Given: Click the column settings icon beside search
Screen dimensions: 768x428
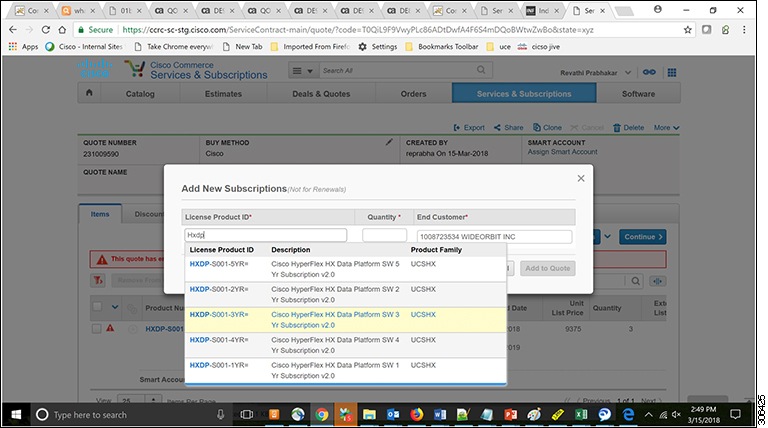Looking at the screenshot, I should (x=657, y=281).
